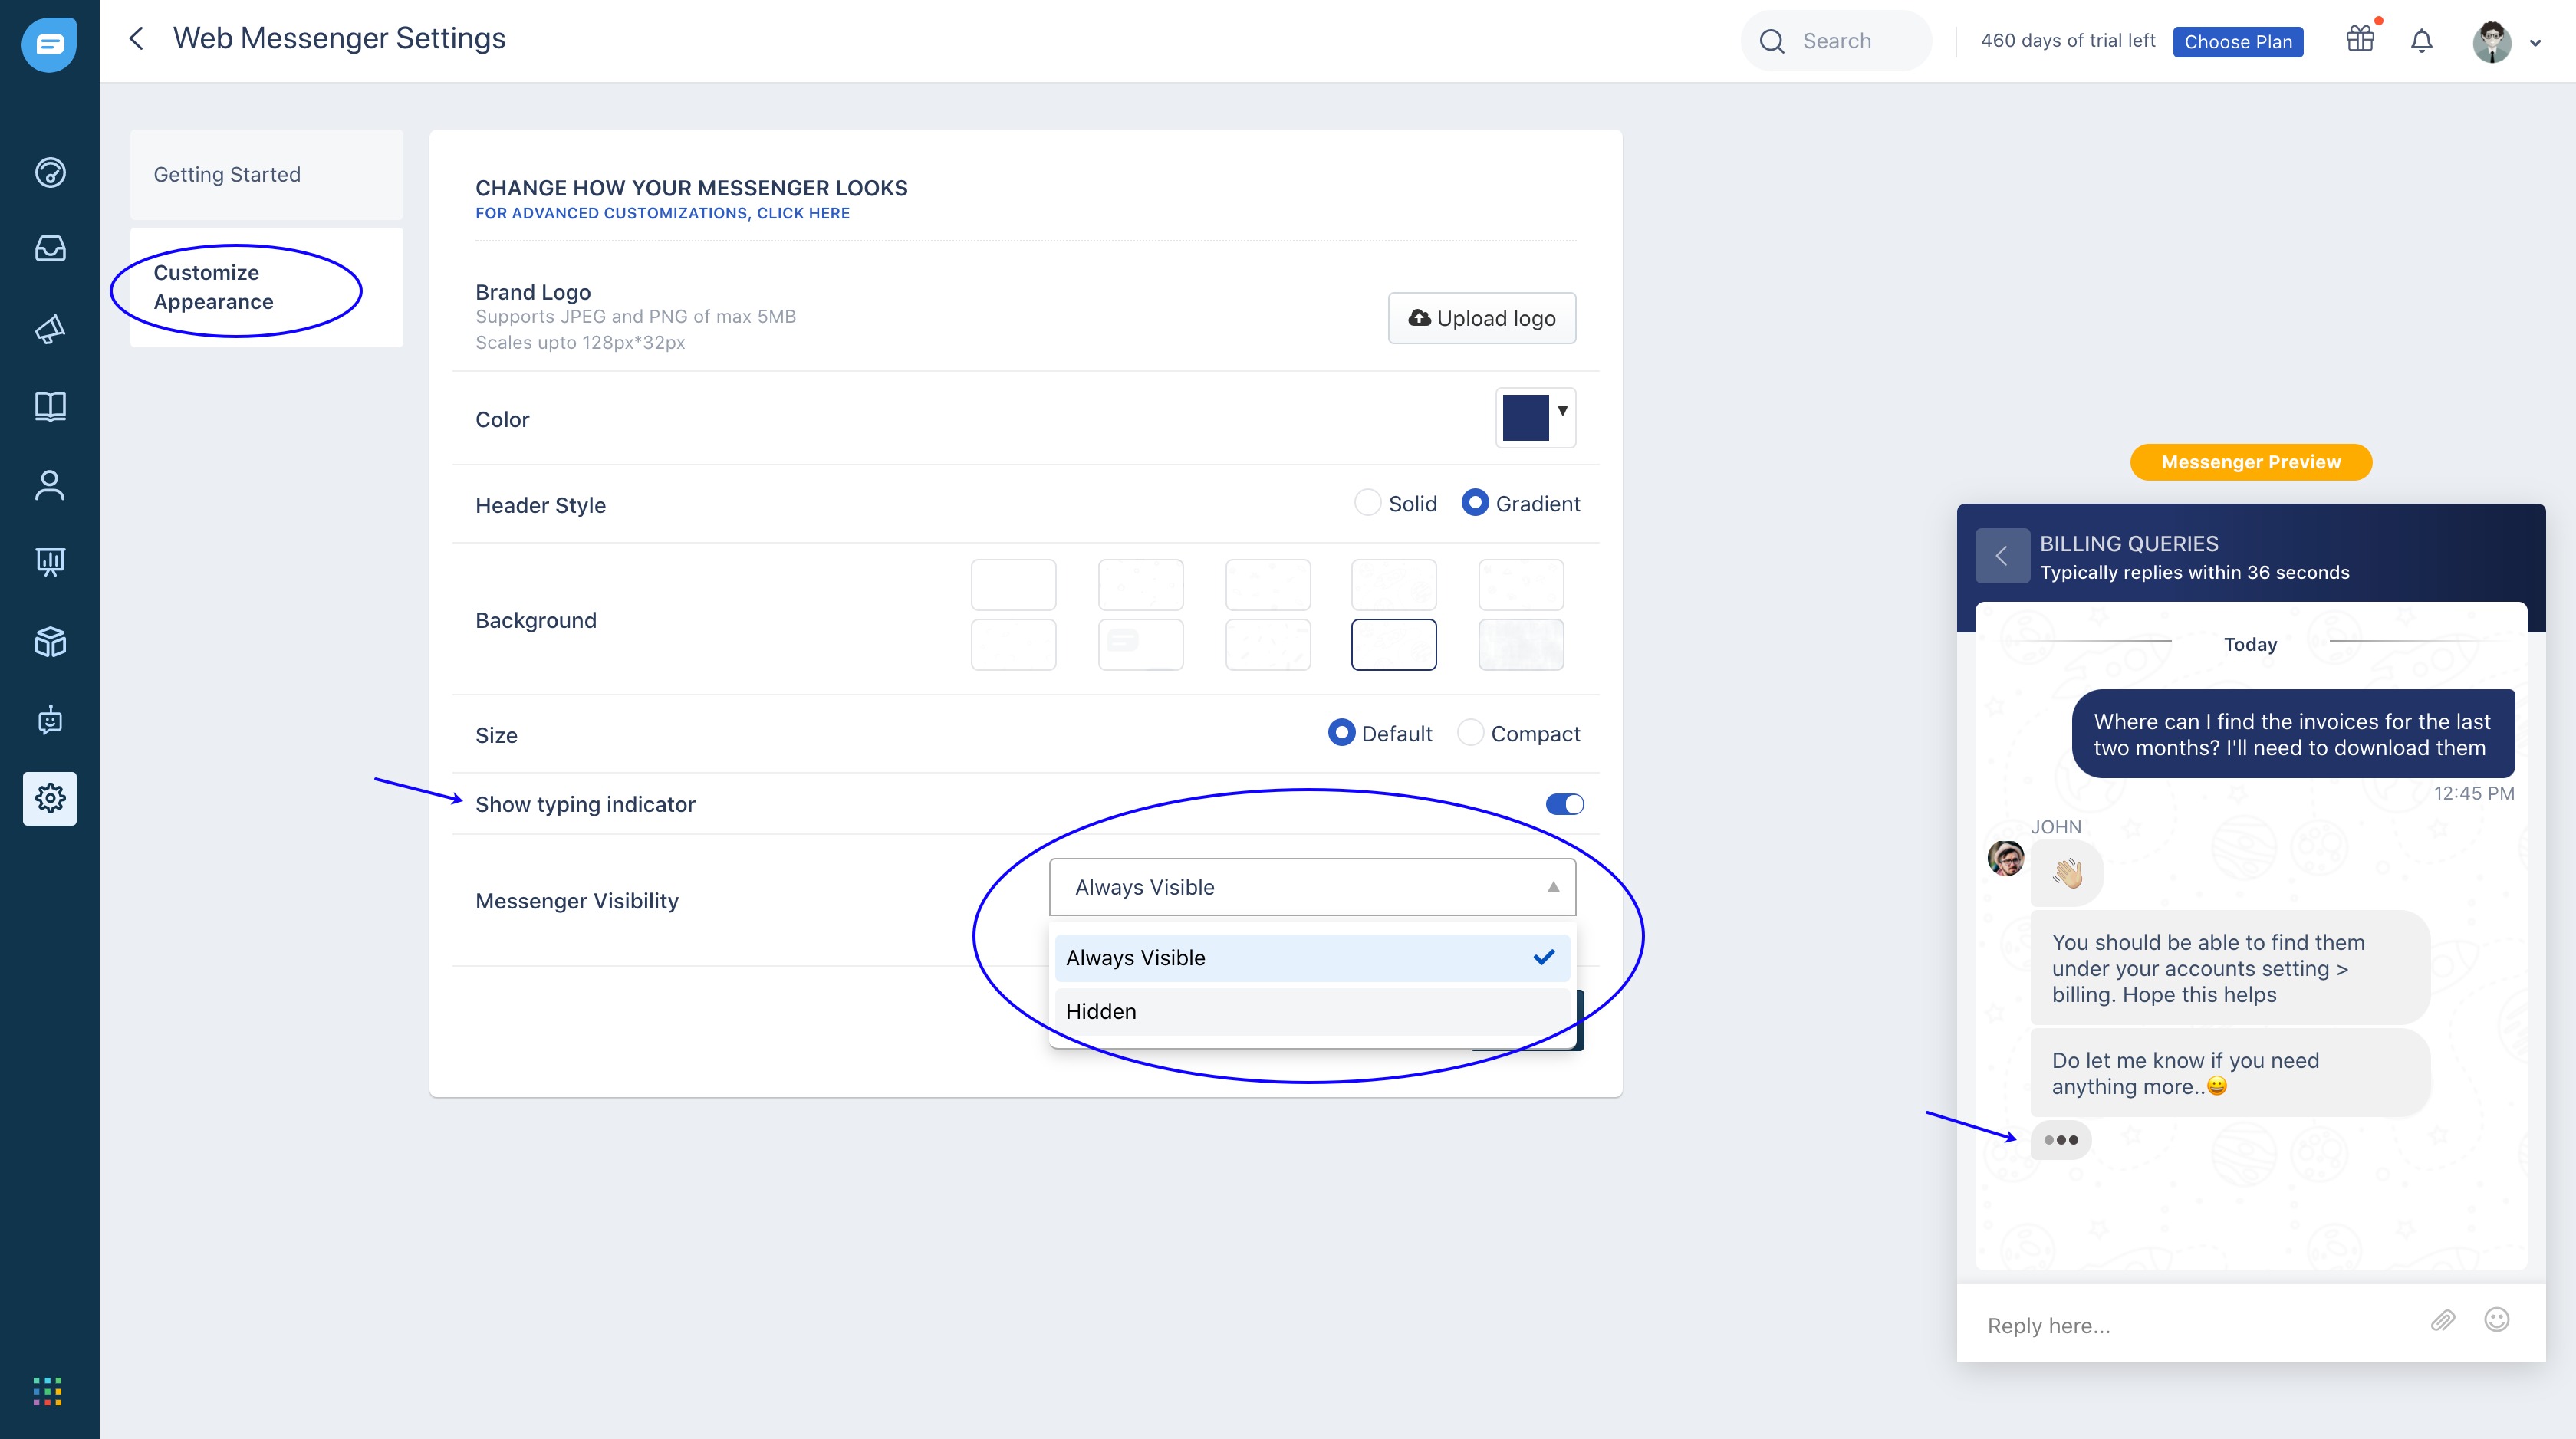The image size is (2576, 1439).
Task: Collapse the Messenger Visibility dropdown
Action: click(x=1552, y=887)
